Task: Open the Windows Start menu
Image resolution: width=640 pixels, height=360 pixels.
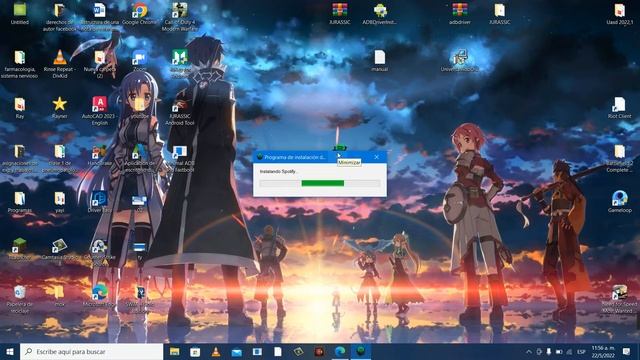Action: coord(10,351)
